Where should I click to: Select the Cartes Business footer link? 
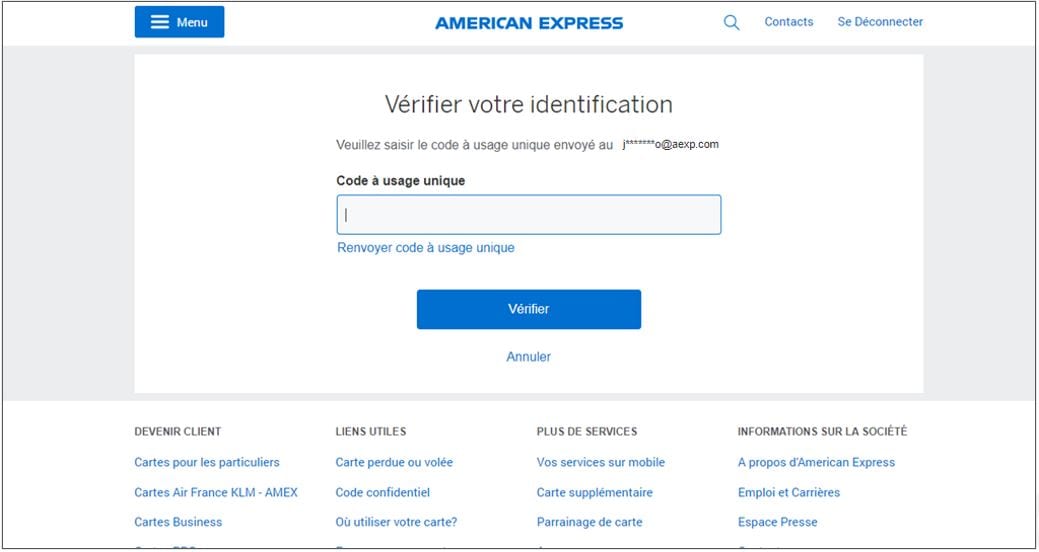[x=178, y=522]
